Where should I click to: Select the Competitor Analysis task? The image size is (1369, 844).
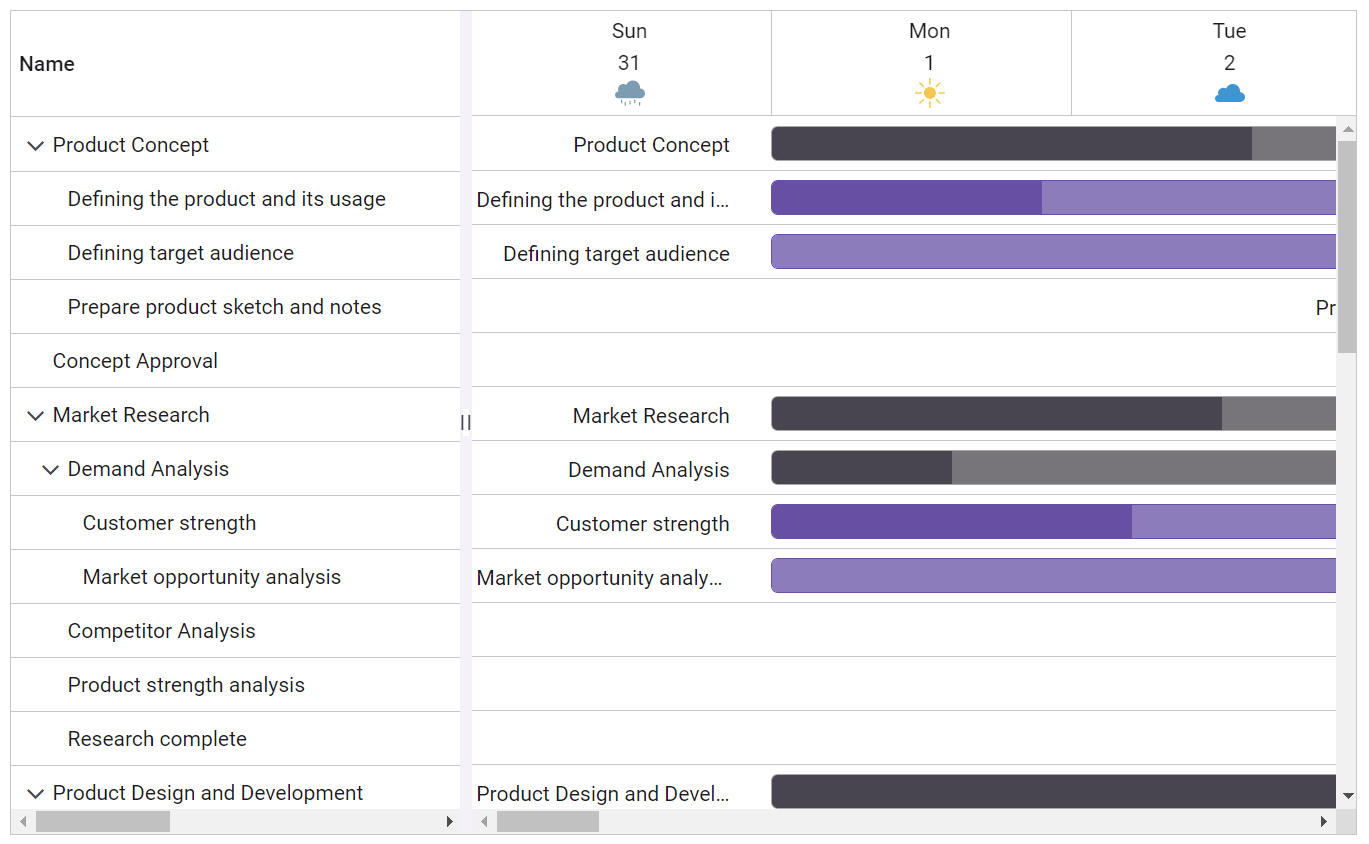(161, 631)
